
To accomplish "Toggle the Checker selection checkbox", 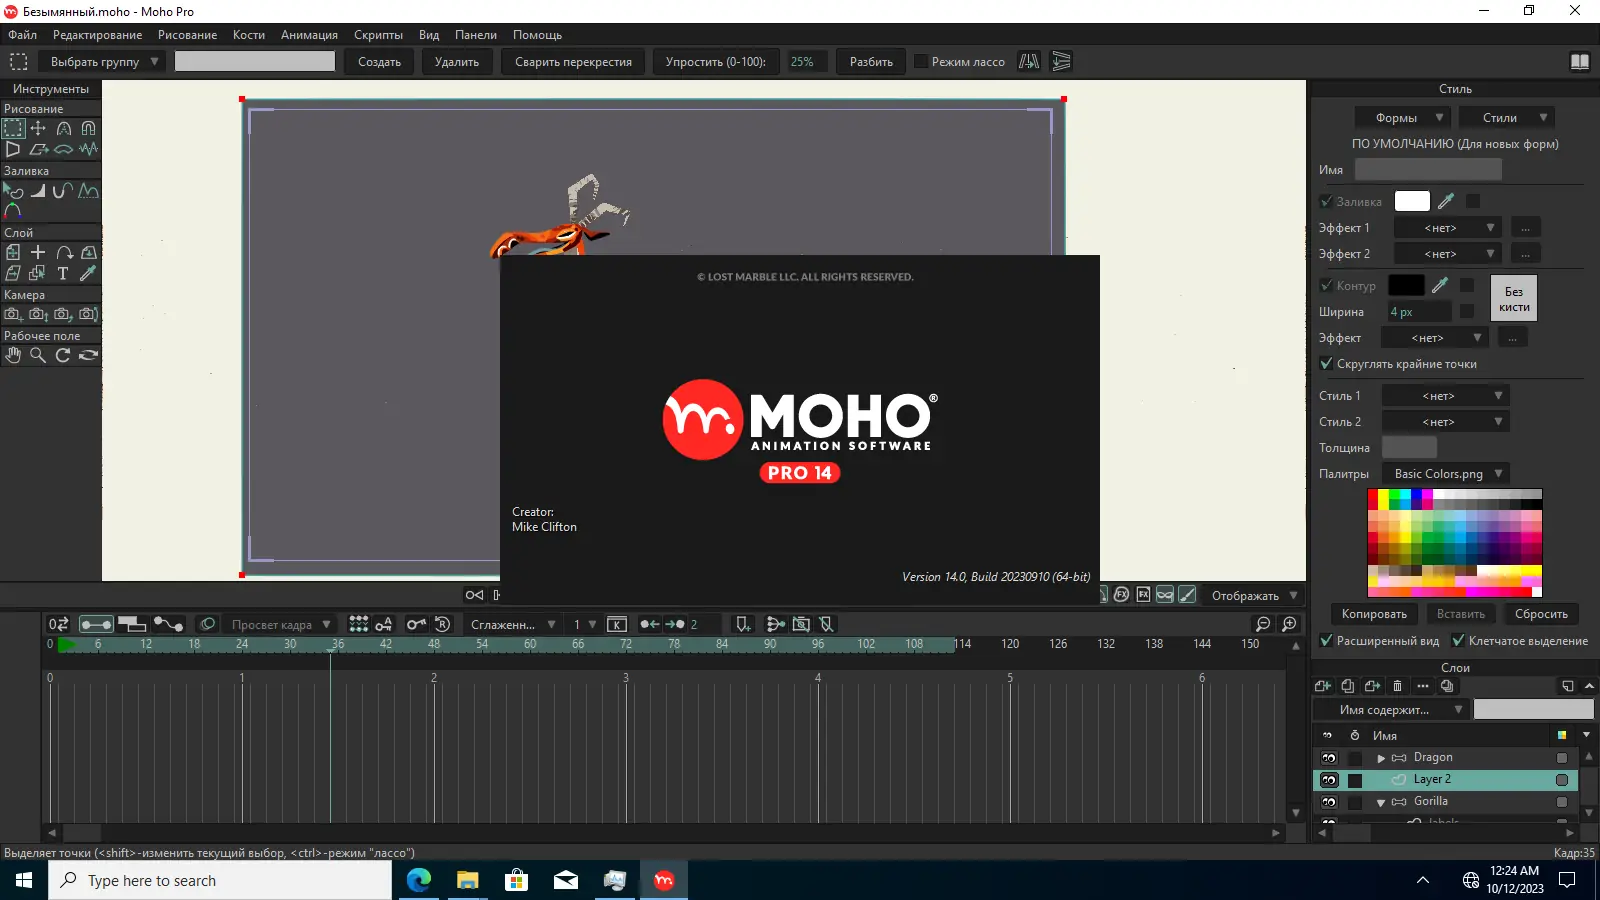I will [1458, 640].
